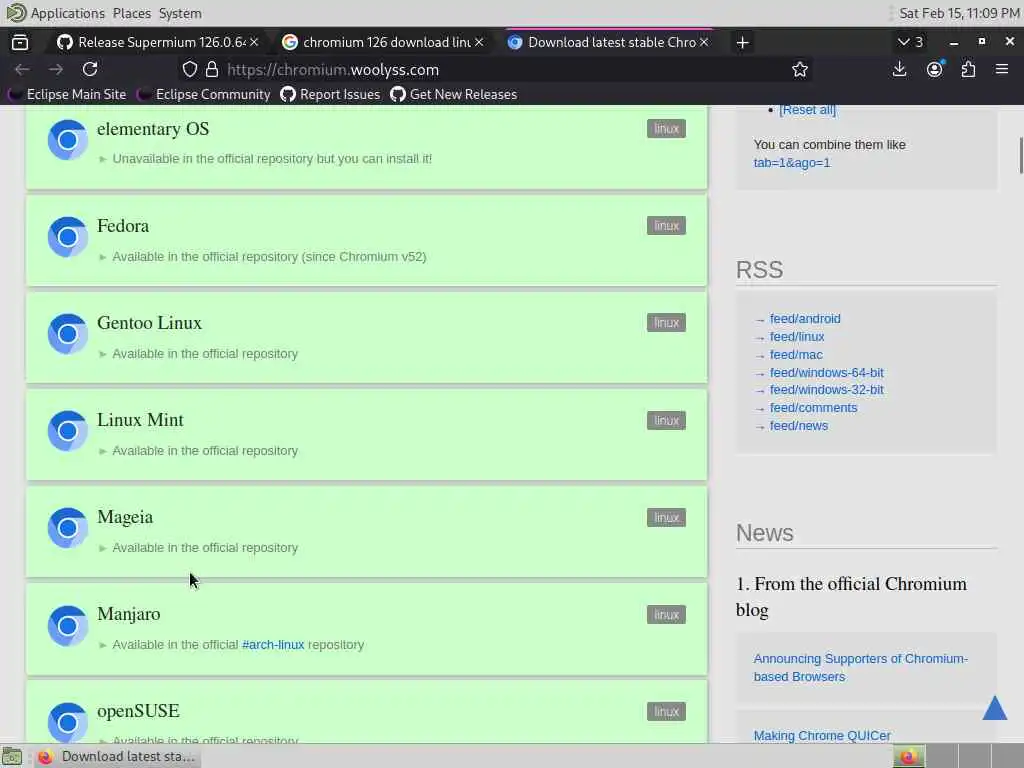
Task: Click the linux tag on Linux Mint card
Action: tap(666, 420)
